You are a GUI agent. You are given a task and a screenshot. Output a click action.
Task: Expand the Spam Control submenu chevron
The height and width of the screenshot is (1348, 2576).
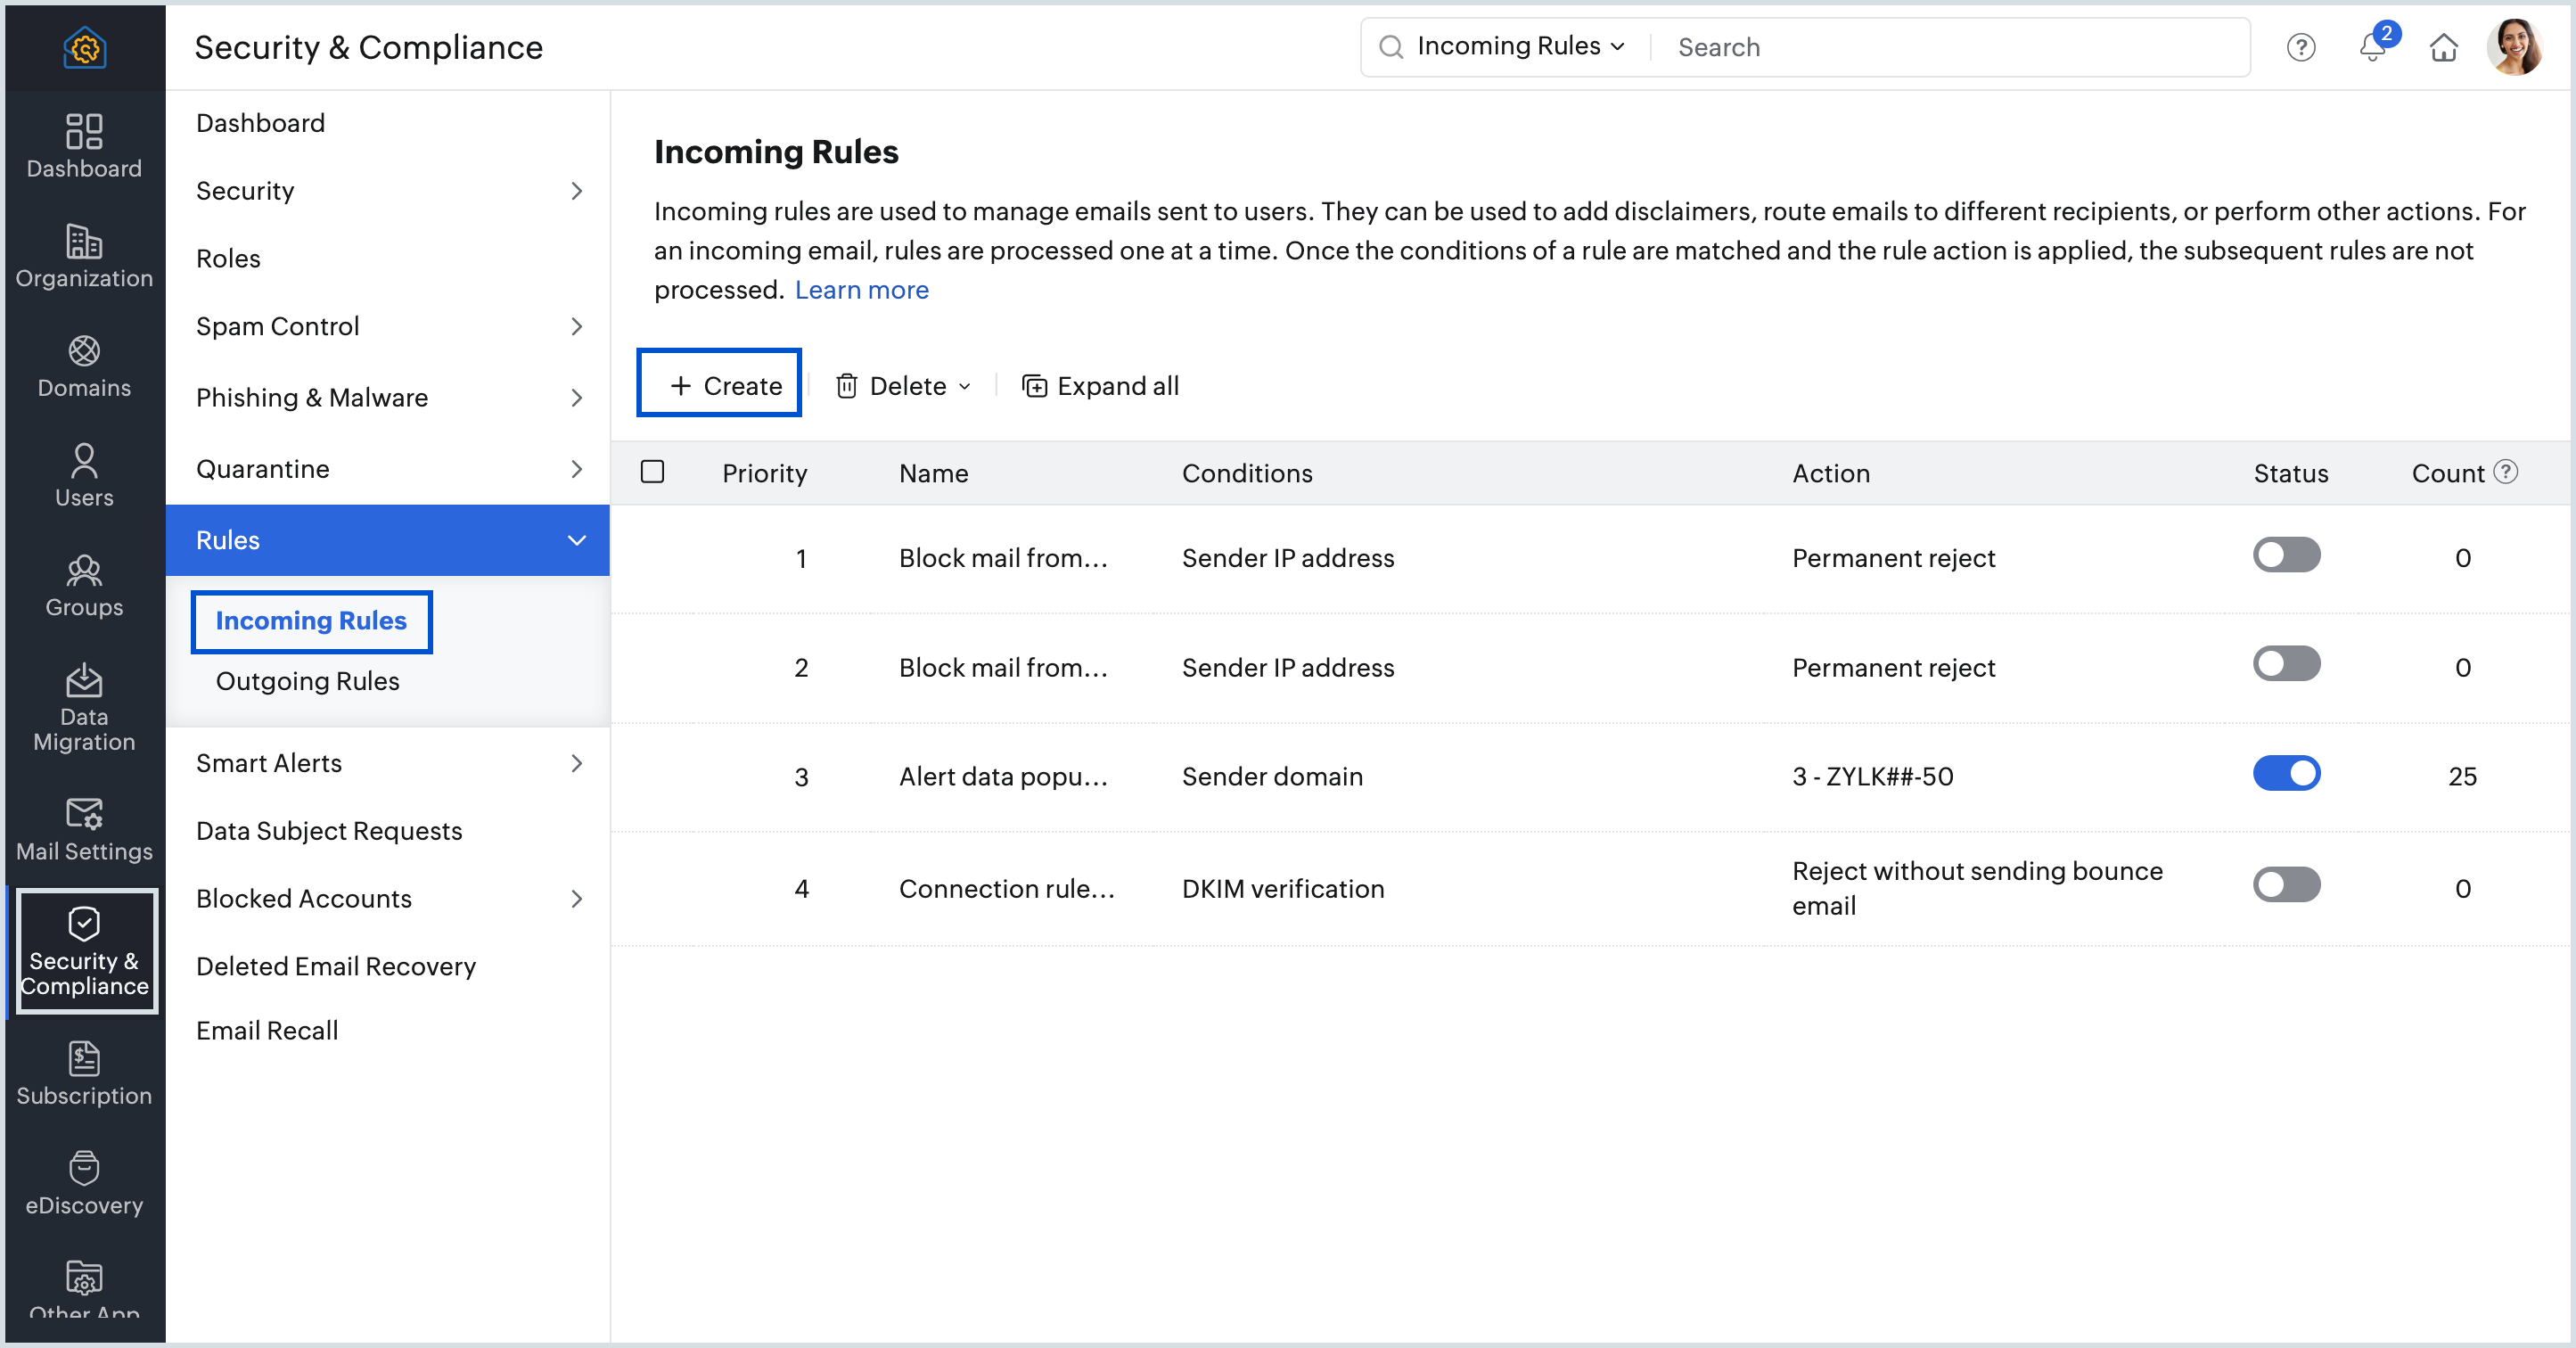(x=576, y=326)
